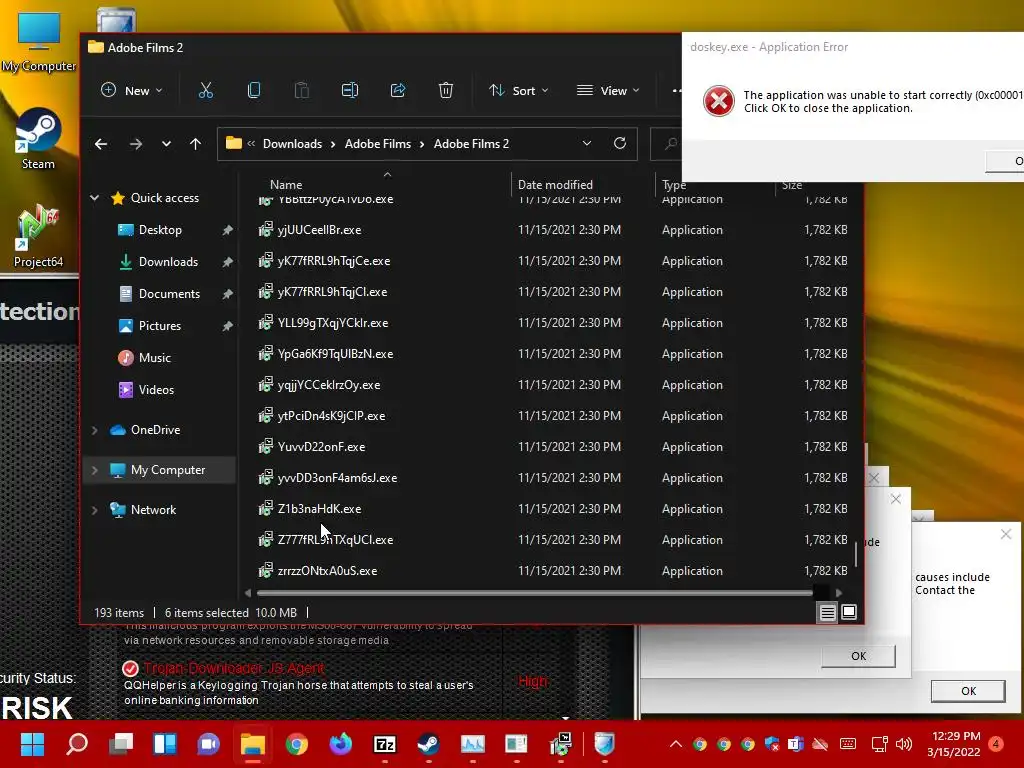1024x768 pixels.
Task: Open 7-Zip from the taskbar
Action: coord(385,744)
